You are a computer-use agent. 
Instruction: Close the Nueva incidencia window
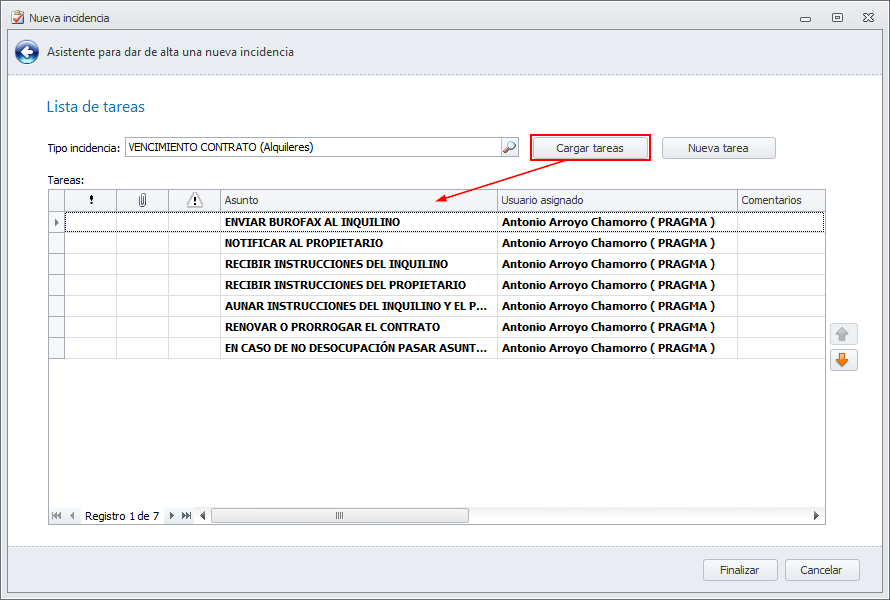coord(868,18)
